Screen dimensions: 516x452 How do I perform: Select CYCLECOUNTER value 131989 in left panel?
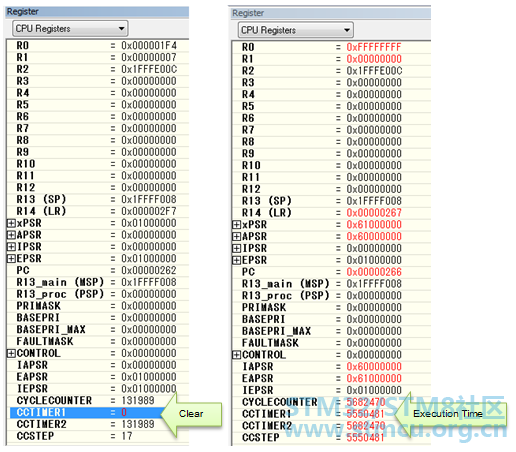tap(138, 401)
